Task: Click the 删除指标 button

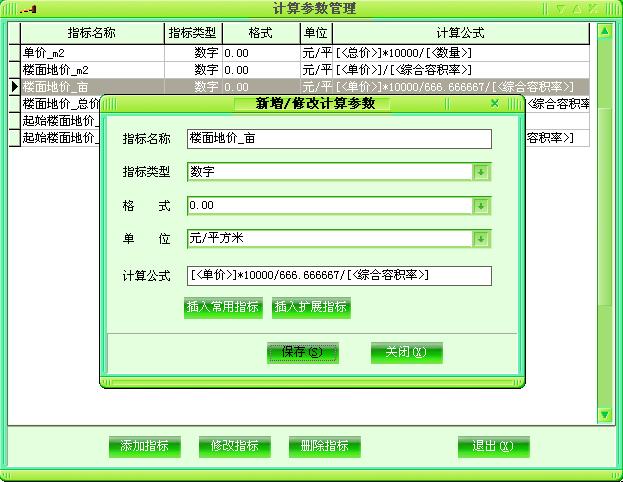Action: point(325,447)
